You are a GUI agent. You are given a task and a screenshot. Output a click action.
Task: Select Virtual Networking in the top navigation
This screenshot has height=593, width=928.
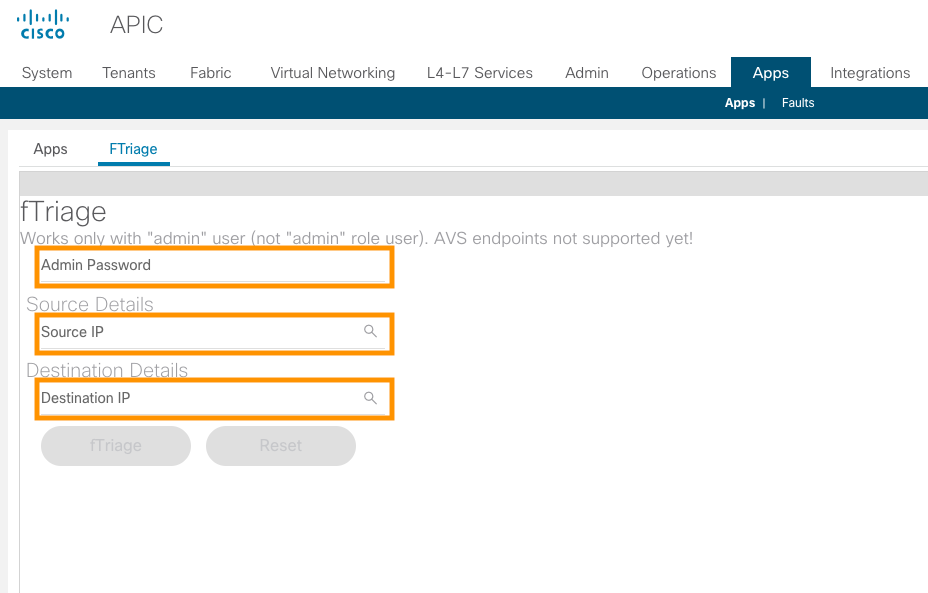(332, 73)
